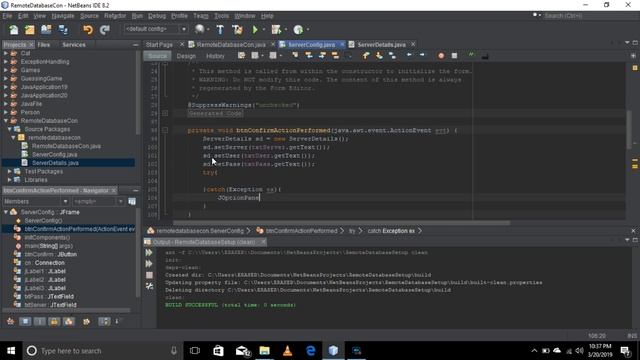Click the Profile Project icon
The height and width of the screenshot is (360, 640).
click(298, 29)
